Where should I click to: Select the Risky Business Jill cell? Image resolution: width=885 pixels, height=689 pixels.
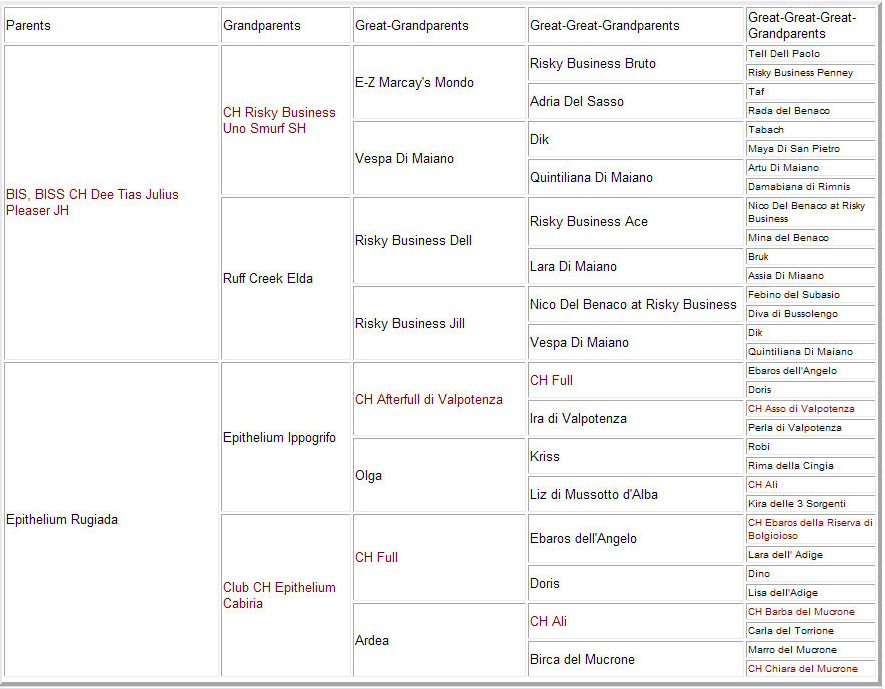click(409, 323)
